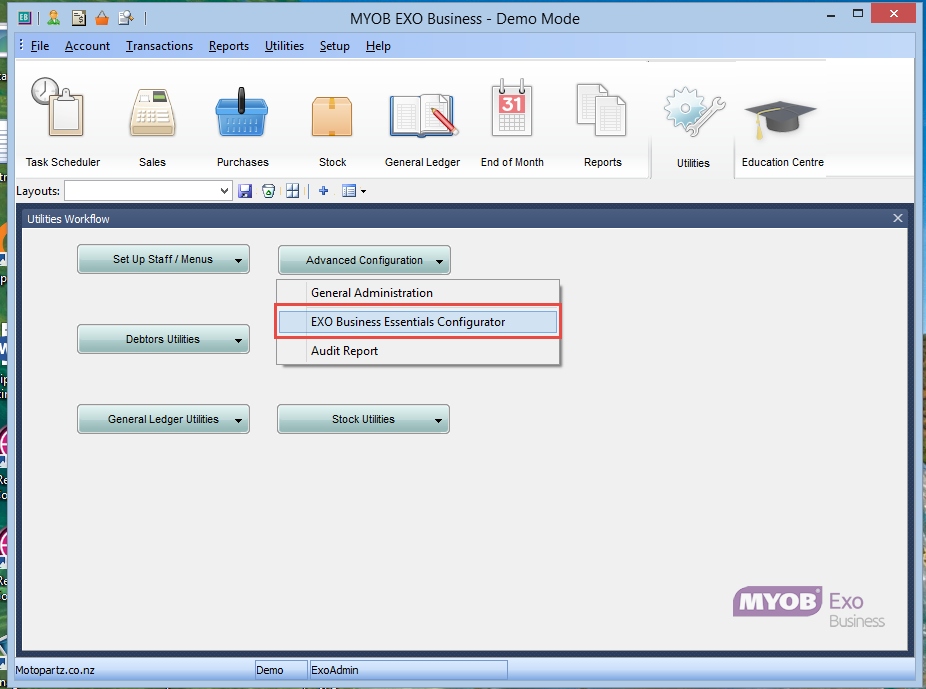This screenshot has height=689, width=926.
Task: Save layout with the floppy disk icon
Action: point(245,191)
